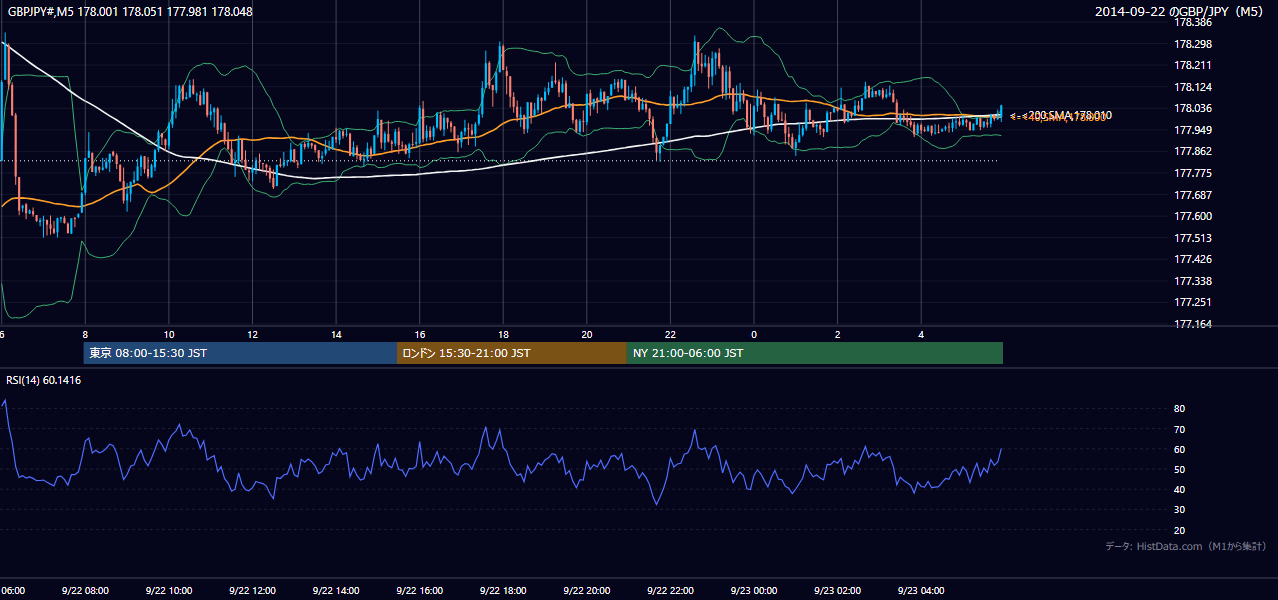Click price axis label 178.036
This screenshot has height=600, width=1278.
coord(1193,108)
